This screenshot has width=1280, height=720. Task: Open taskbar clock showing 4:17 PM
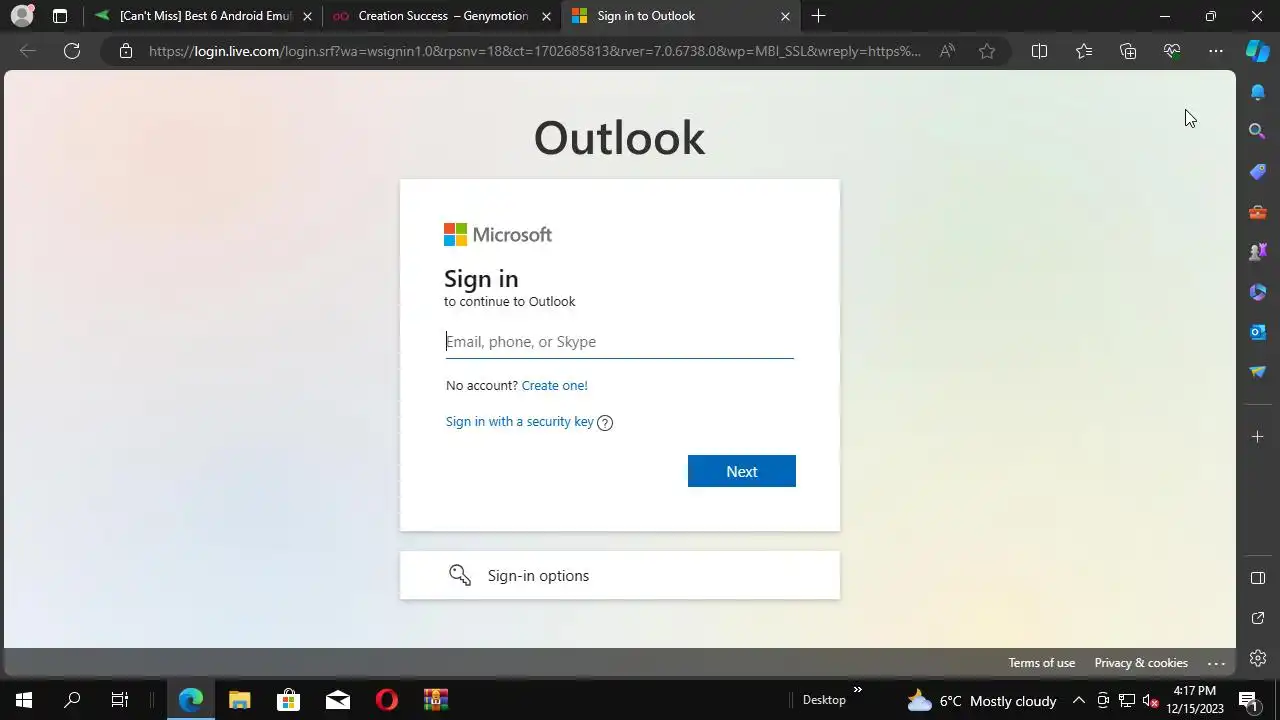pos(1195,700)
